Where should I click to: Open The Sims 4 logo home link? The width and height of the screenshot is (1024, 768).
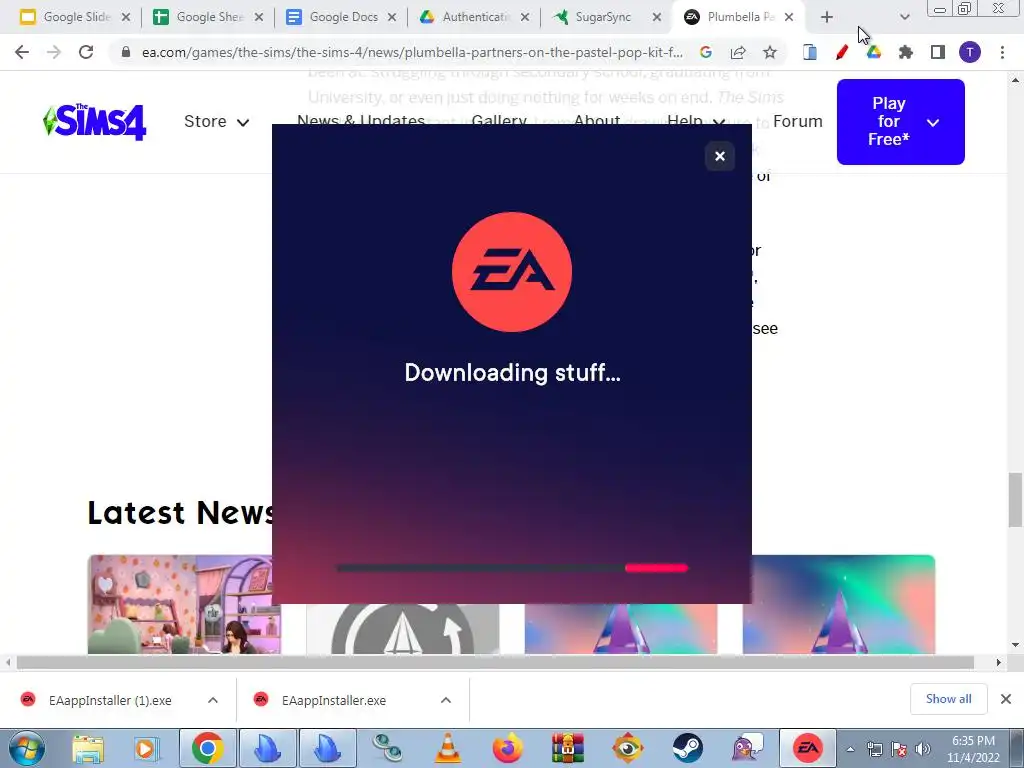(95, 121)
